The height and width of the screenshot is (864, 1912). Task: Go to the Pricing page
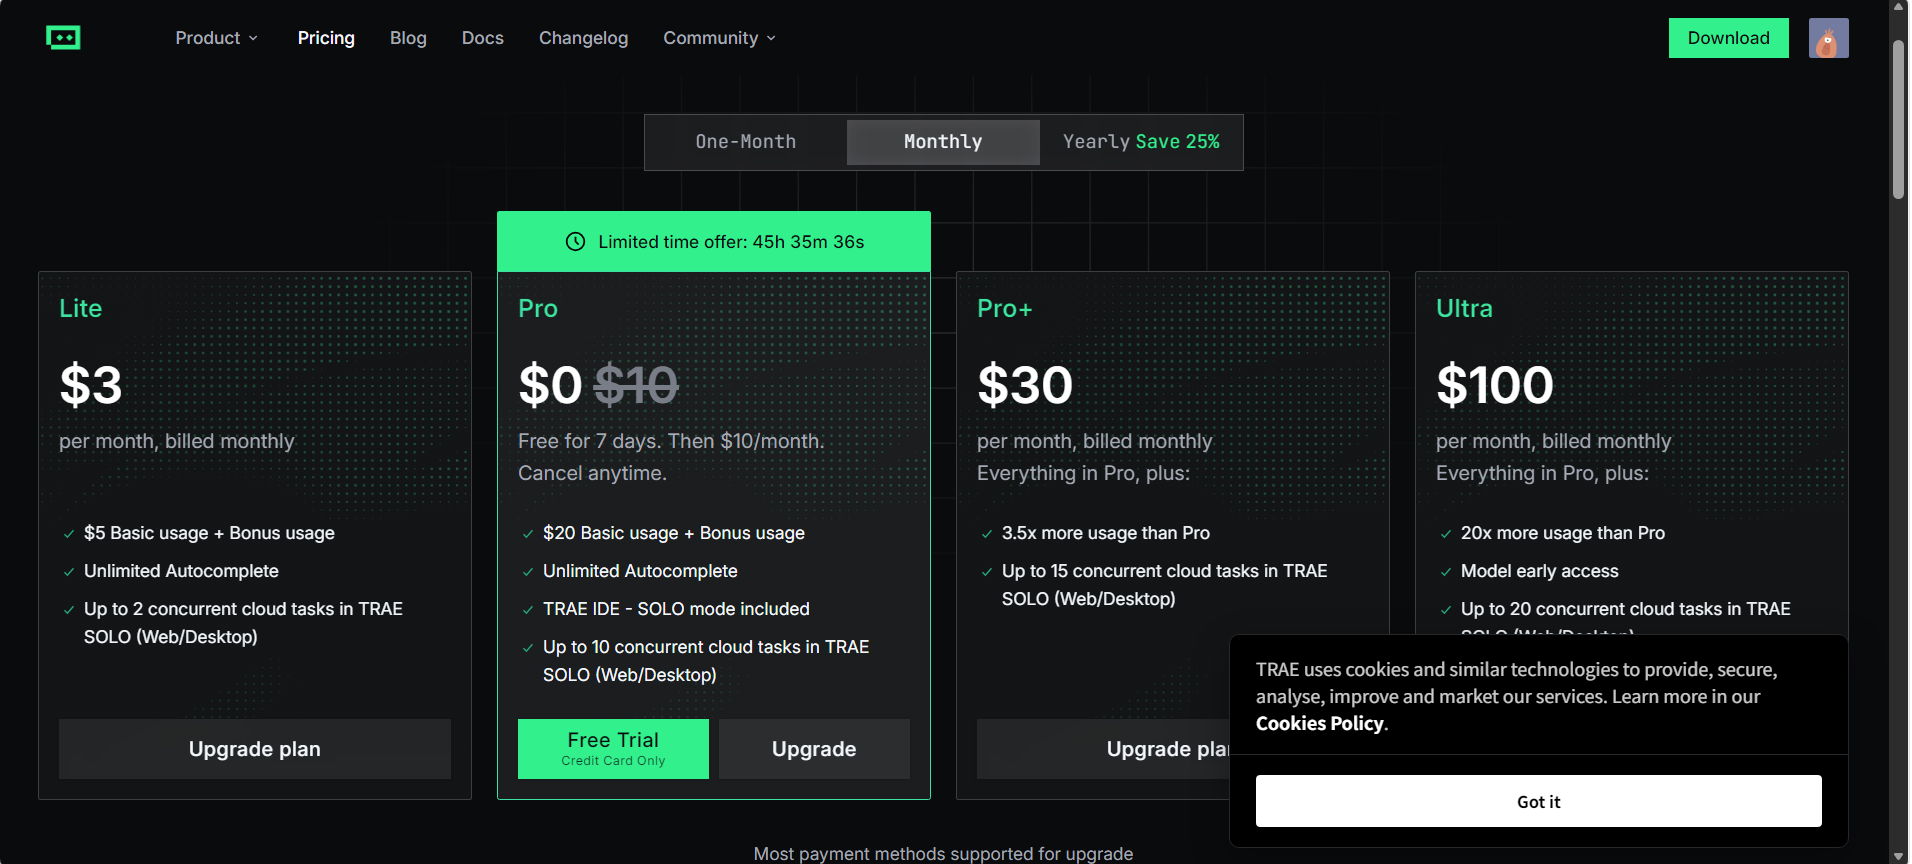click(326, 38)
